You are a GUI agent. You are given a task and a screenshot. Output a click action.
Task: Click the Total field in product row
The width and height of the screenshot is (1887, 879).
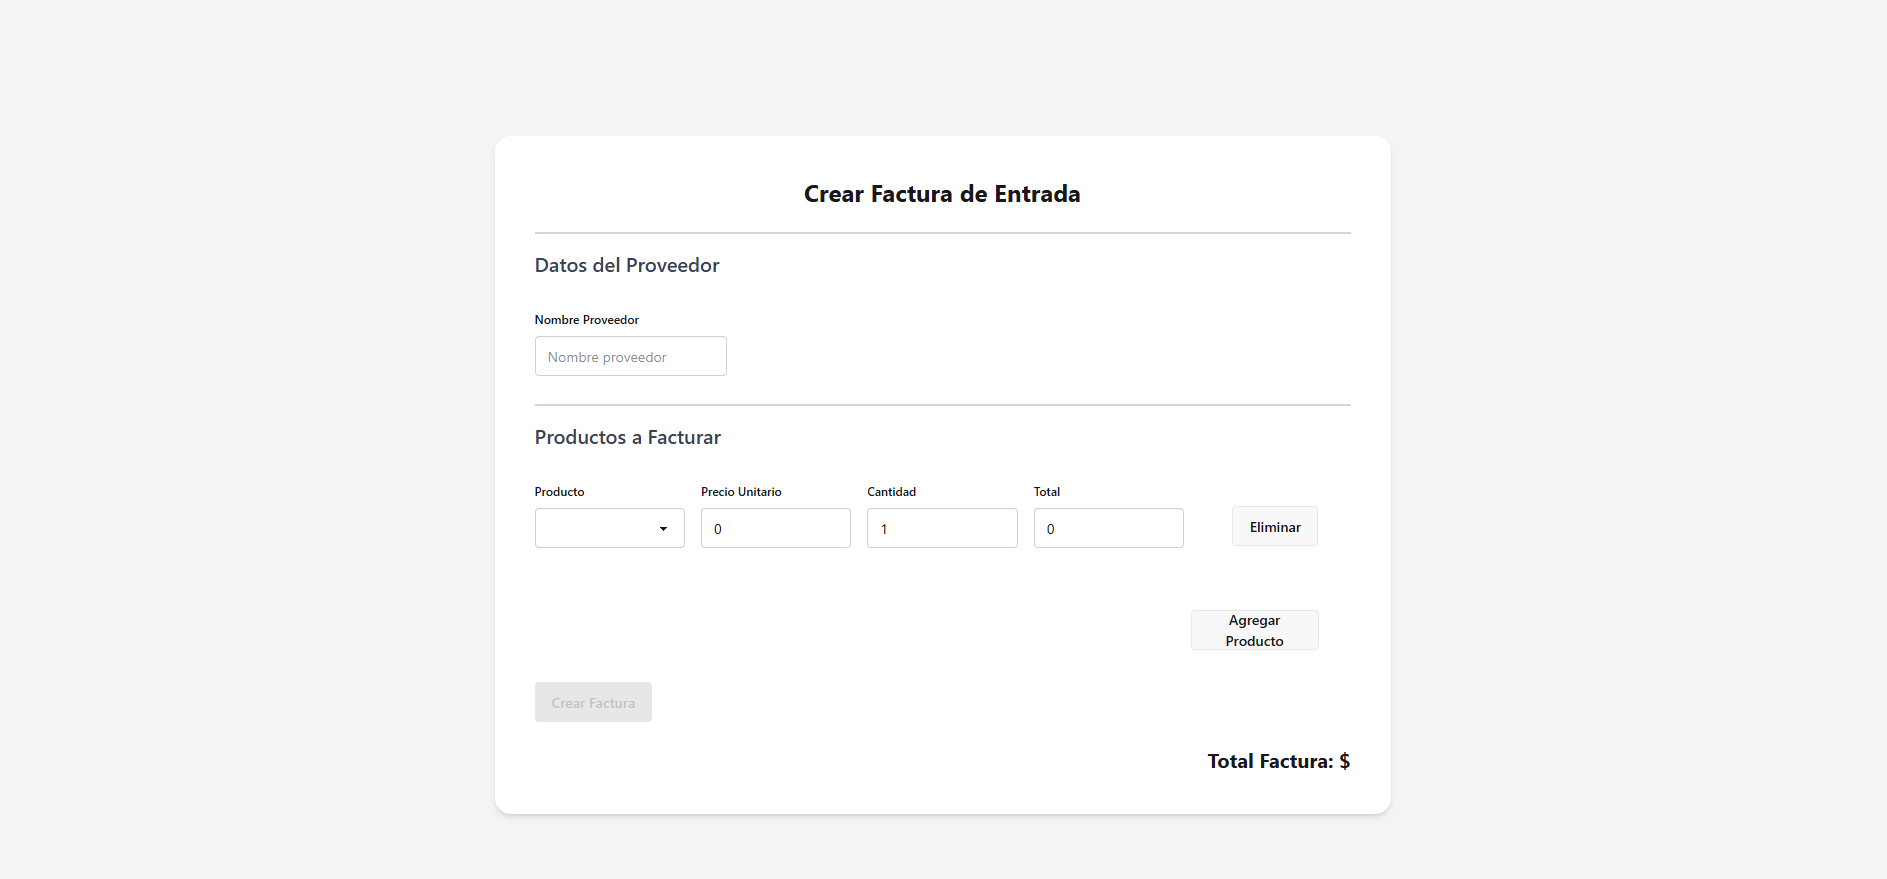click(1108, 528)
